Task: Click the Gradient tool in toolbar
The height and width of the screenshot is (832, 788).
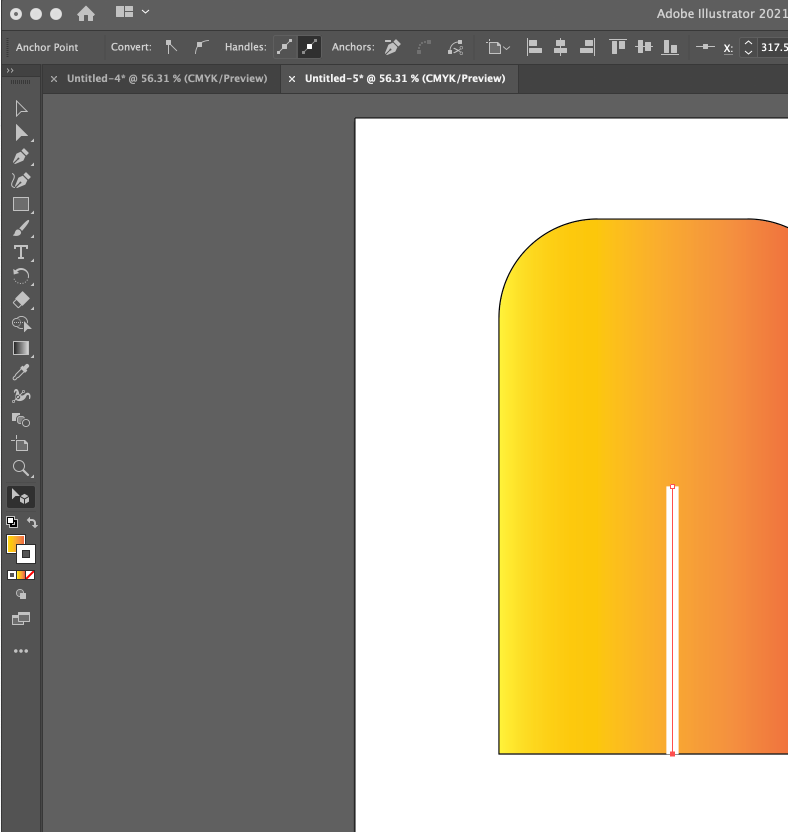Action: [20, 348]
